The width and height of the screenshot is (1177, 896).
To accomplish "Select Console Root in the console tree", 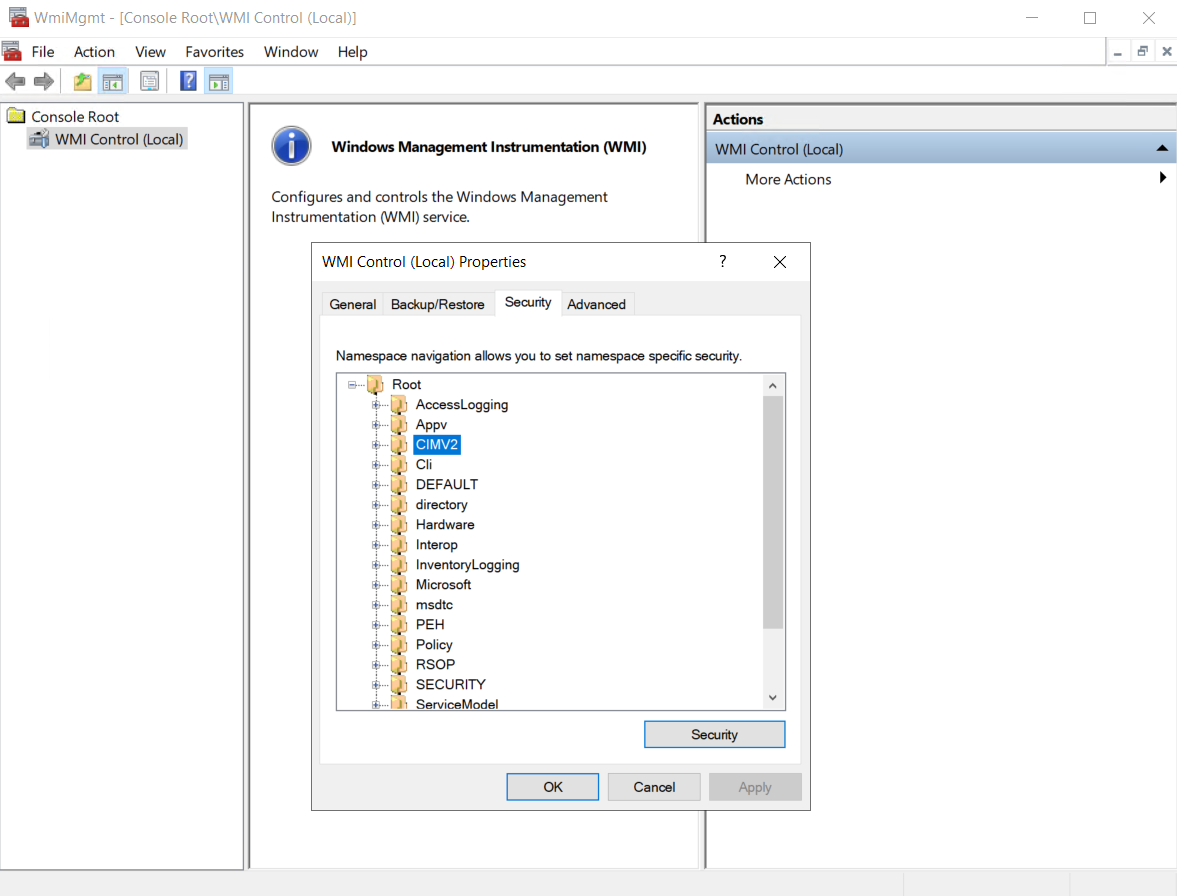I will point(75,116).
